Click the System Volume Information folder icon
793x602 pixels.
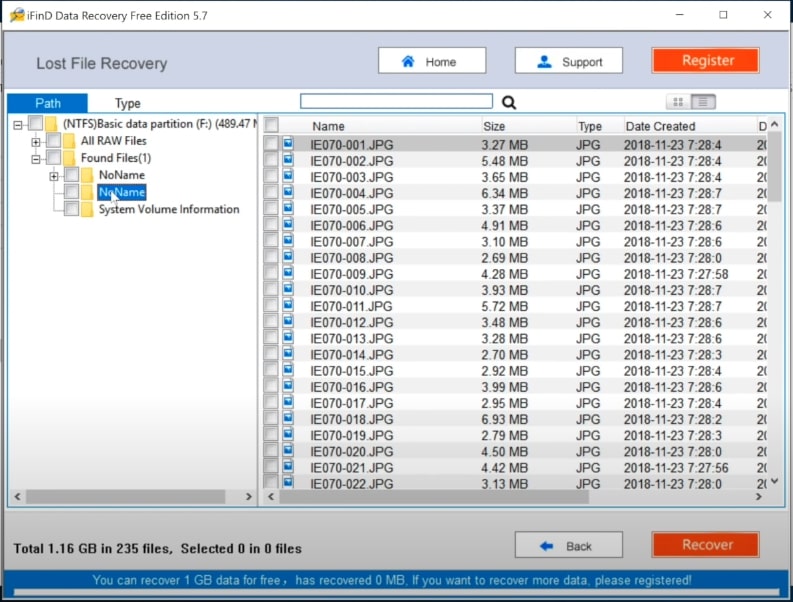click(x=87, y=209)
